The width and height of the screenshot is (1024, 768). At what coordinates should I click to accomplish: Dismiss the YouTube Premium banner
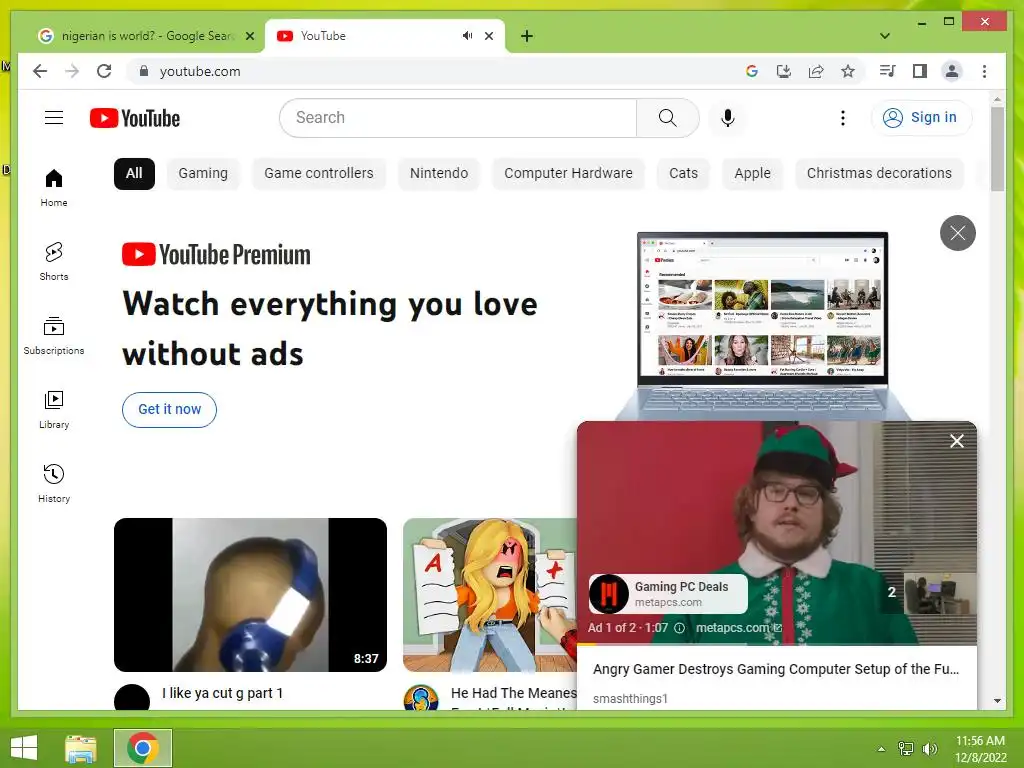[957, 232]
